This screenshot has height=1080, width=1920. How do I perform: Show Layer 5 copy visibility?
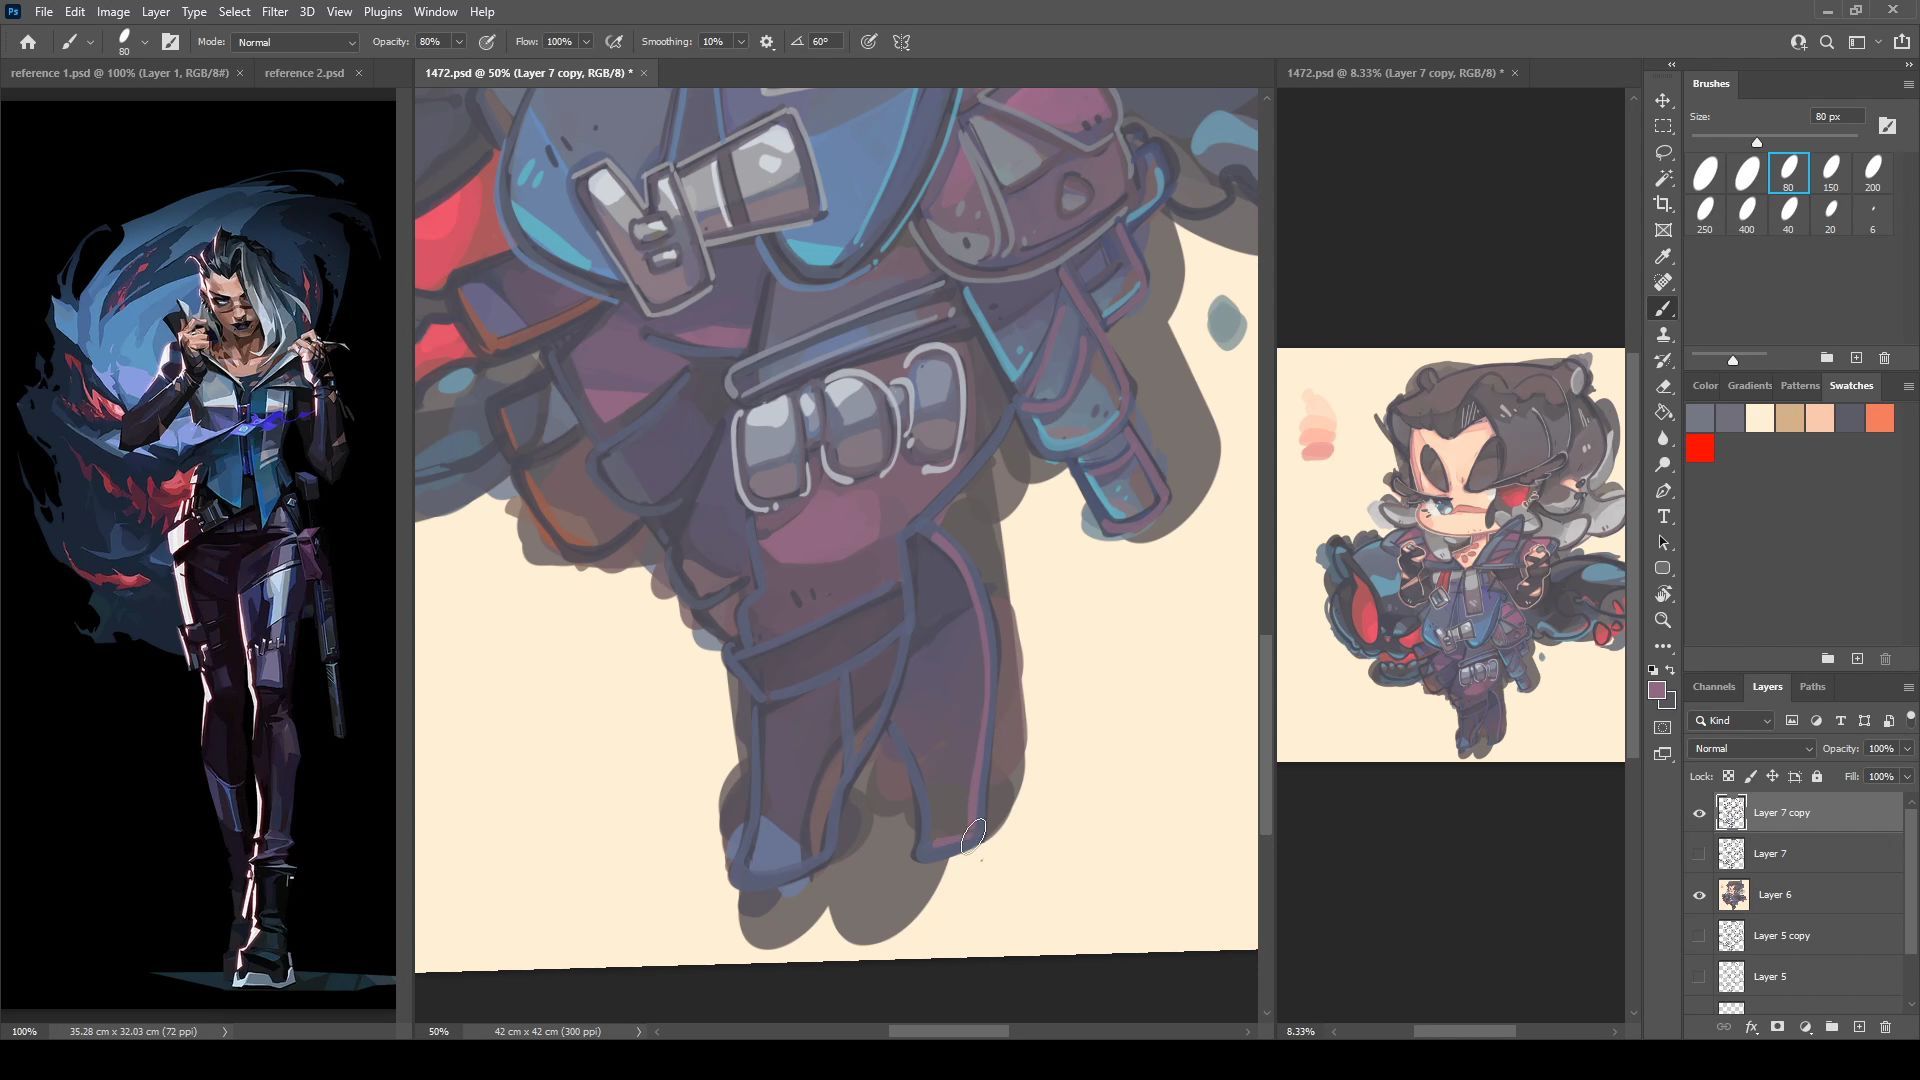click(1699, 936)
